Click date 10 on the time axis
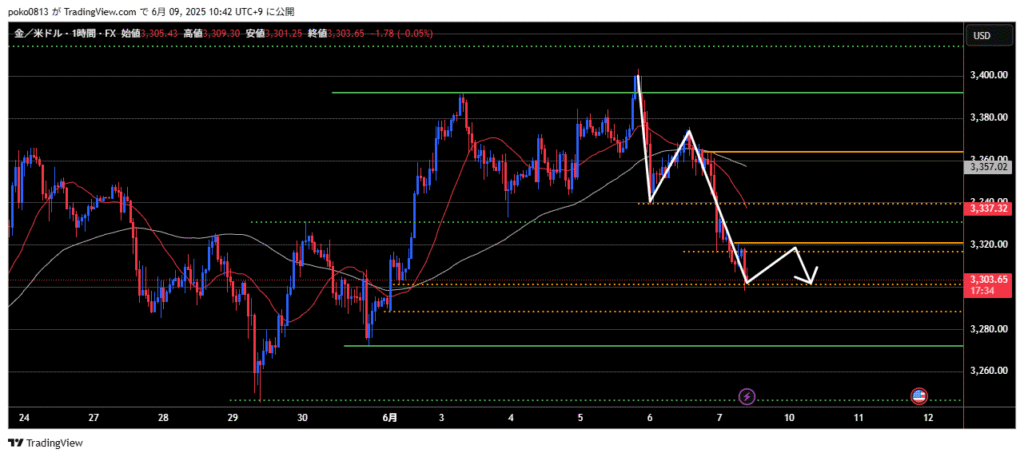 pos(789,417)
